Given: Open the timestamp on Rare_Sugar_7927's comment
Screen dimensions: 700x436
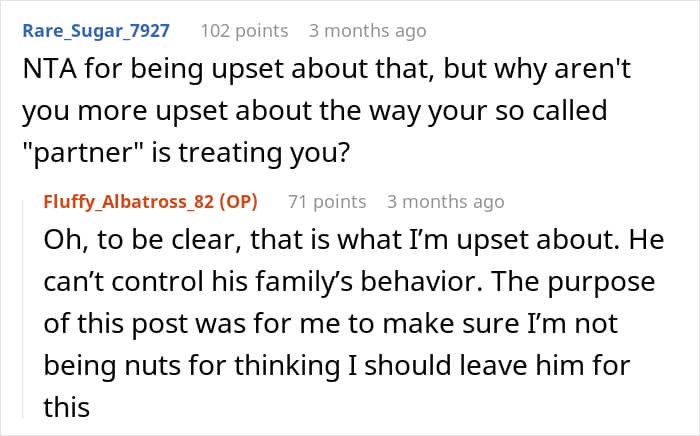Looking at the screenshot, I should coord(367,31).
